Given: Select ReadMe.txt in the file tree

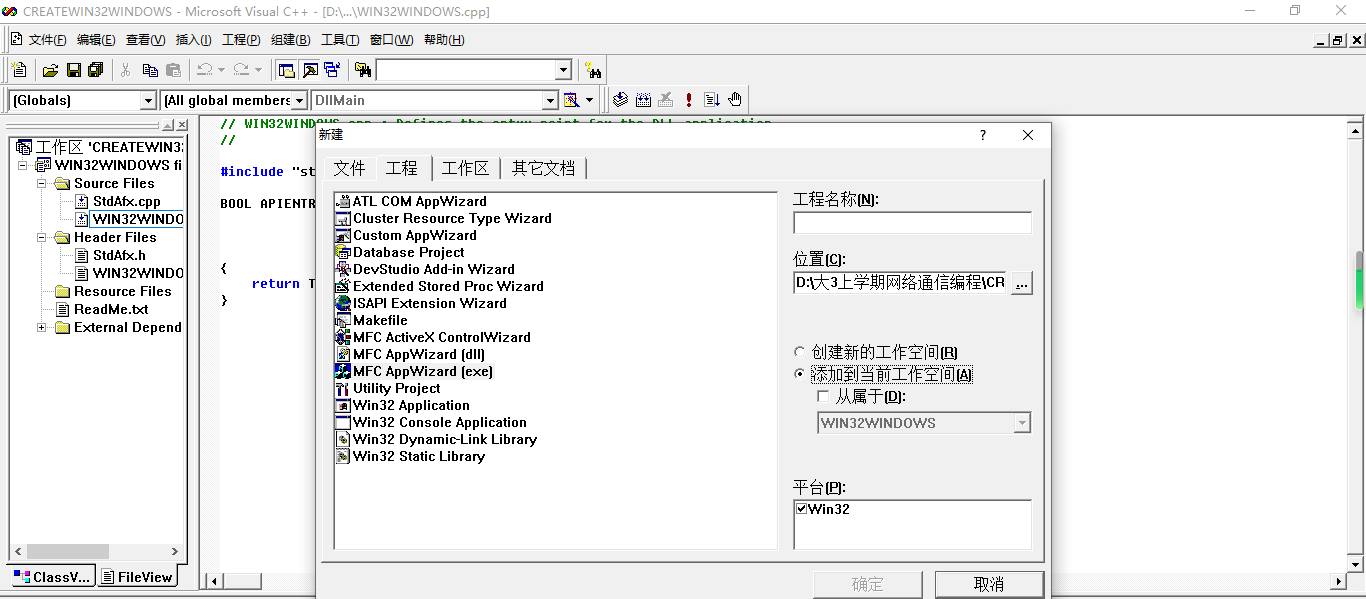Looking at the screenshot, I should tap(111, 309).
